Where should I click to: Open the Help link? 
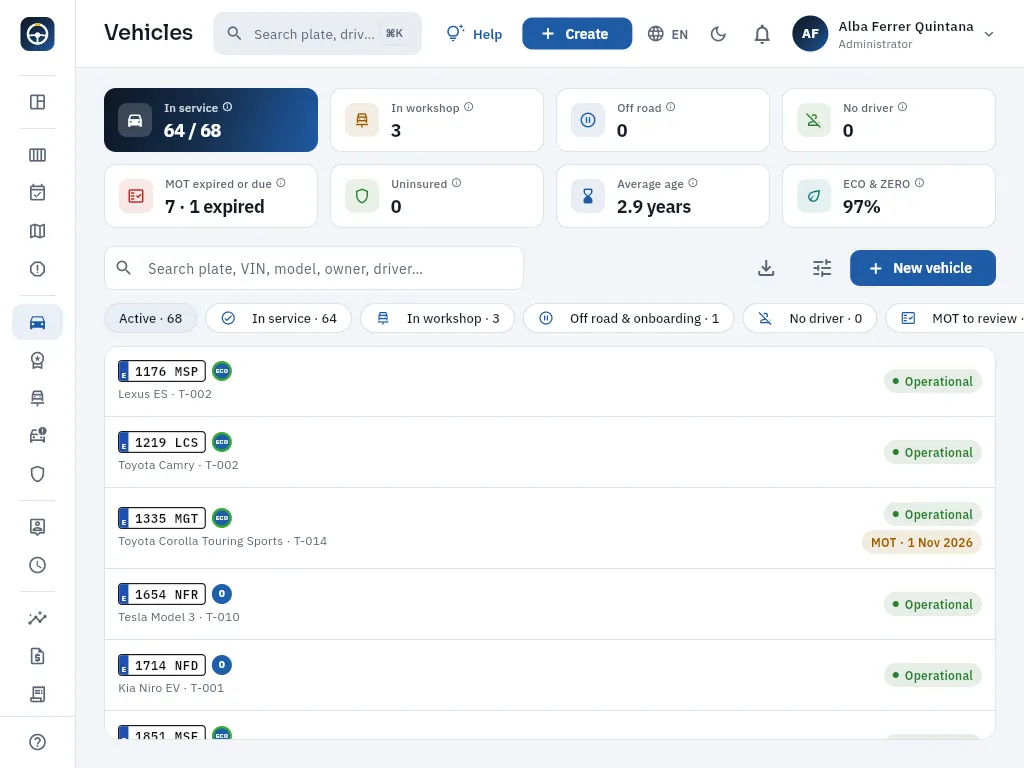474,34
